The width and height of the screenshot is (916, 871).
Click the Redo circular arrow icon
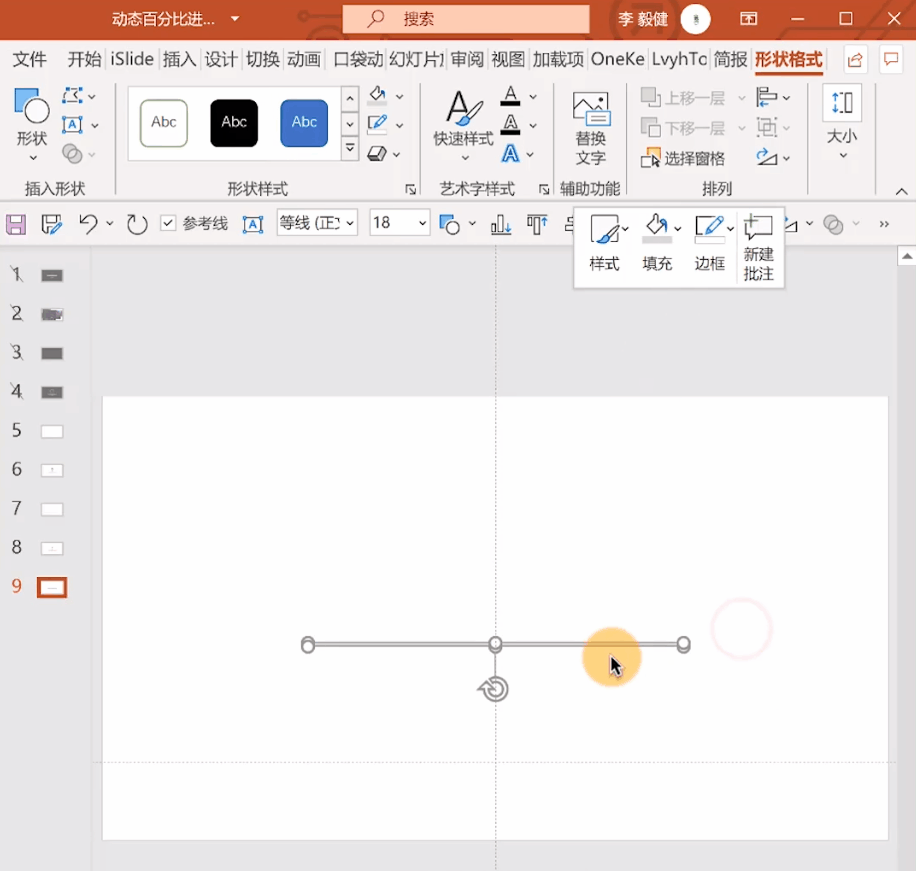coord(137,224)
